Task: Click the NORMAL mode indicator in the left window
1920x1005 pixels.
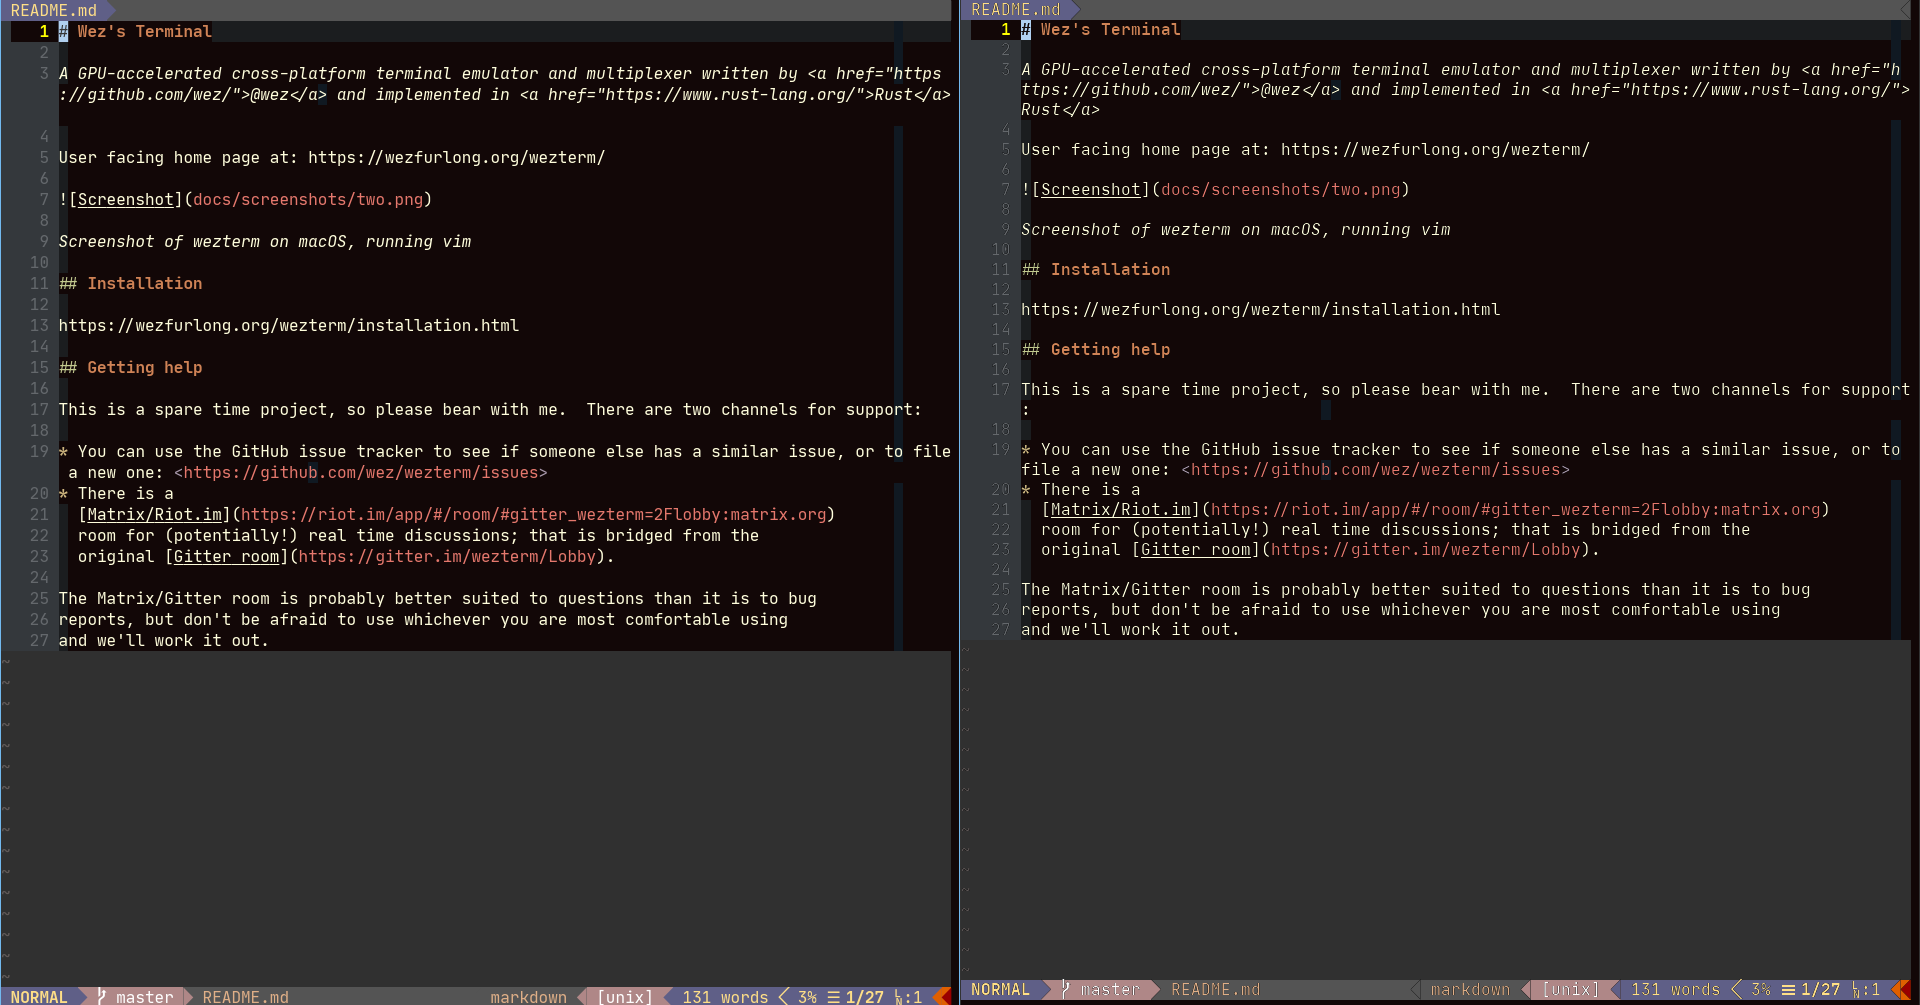Action: (39, 997)
